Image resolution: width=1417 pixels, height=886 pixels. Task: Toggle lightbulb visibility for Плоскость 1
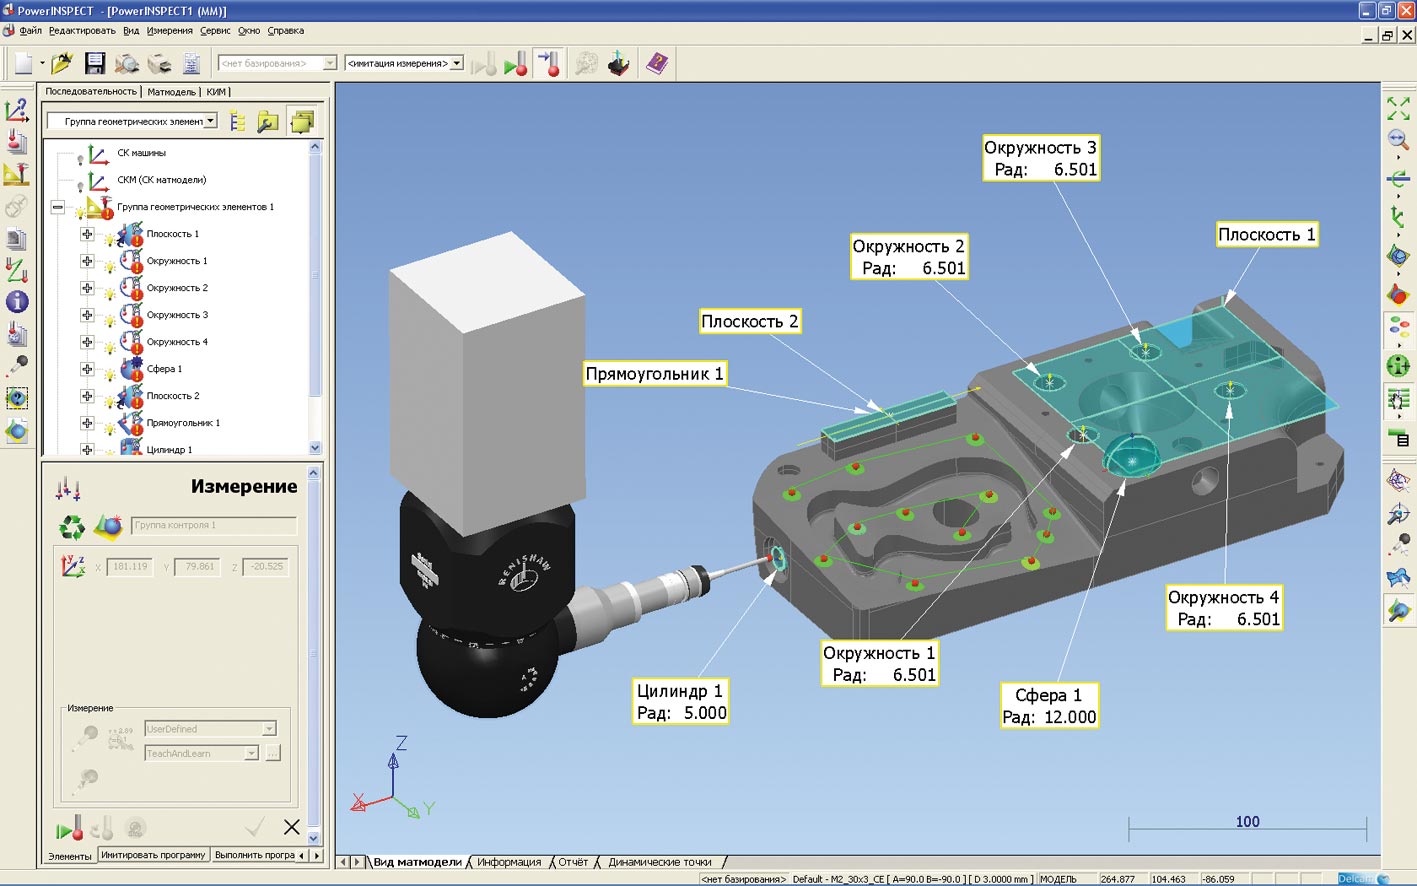tap(109, 237)
